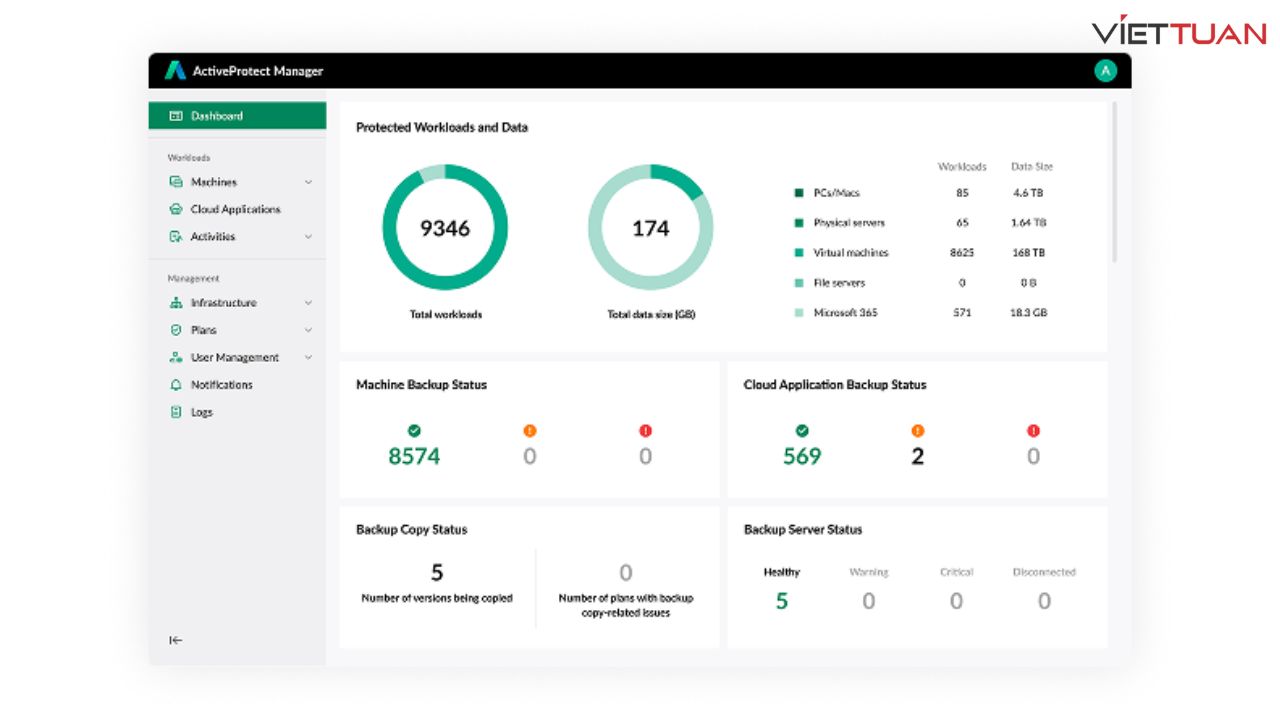Expand the Plans submenu chevron

pos(308,330)
